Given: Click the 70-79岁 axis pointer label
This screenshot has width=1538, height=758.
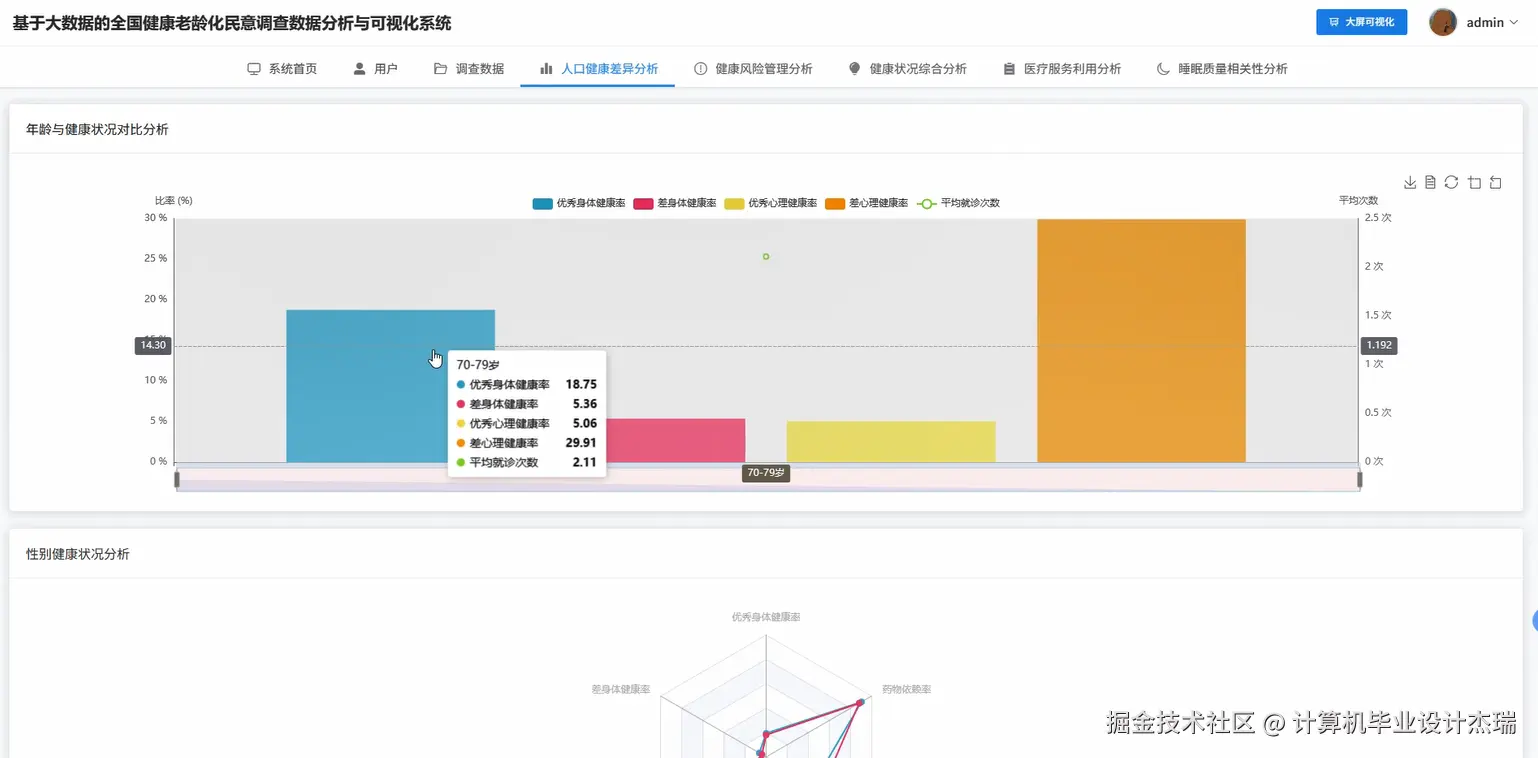Looking at the screenshot, I should click(x=766, y=473).
